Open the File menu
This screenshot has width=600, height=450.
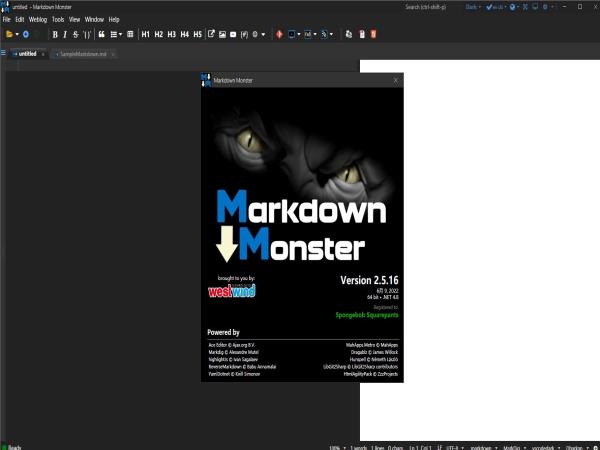(x=7, y=20)
